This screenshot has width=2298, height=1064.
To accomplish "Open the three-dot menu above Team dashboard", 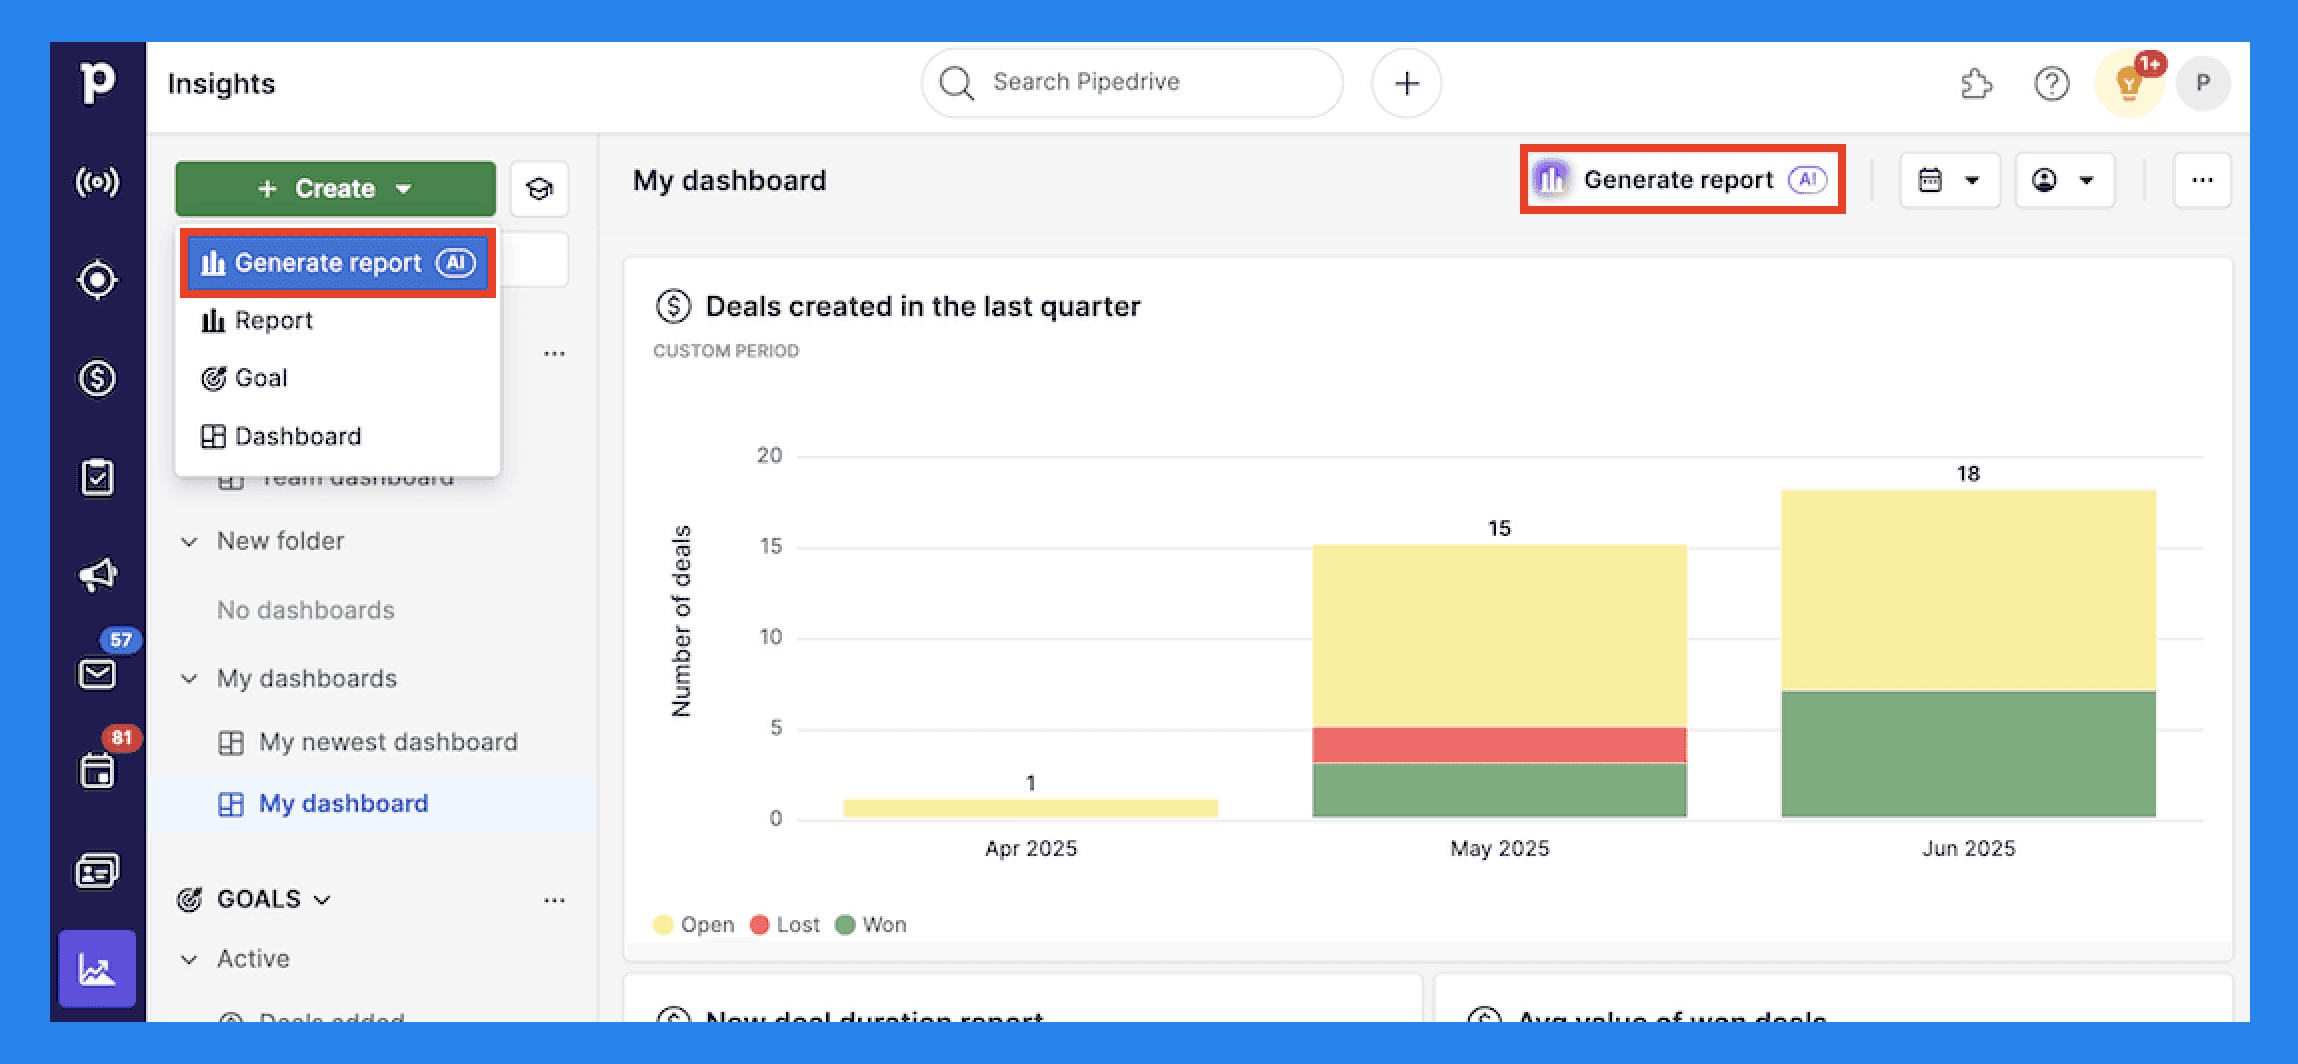I will 554,354.
